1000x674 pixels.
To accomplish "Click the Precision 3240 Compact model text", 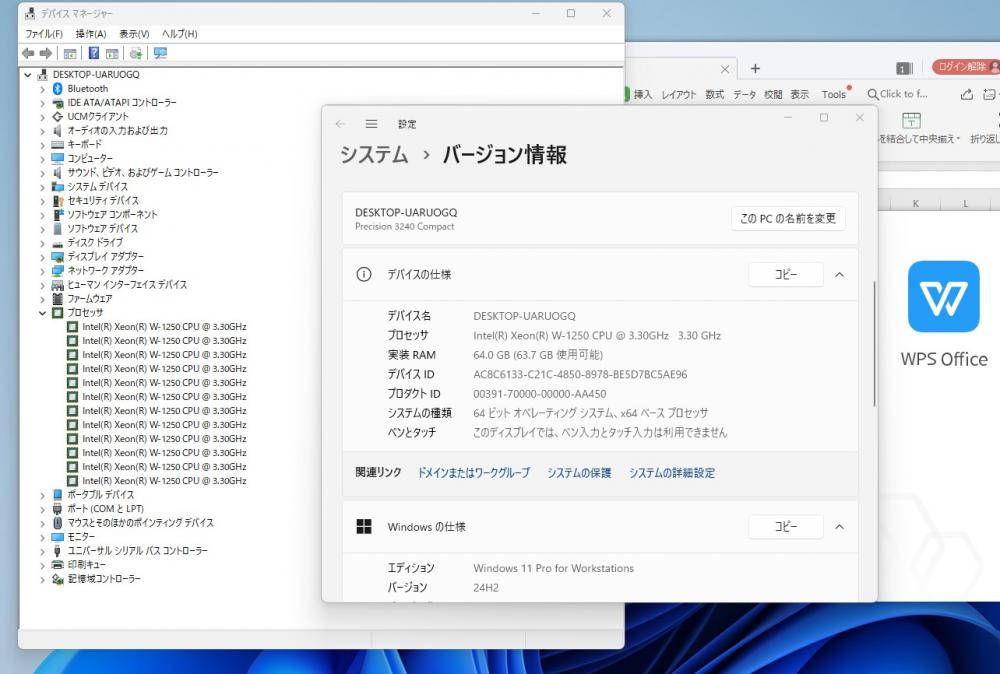I will (404, 227).
